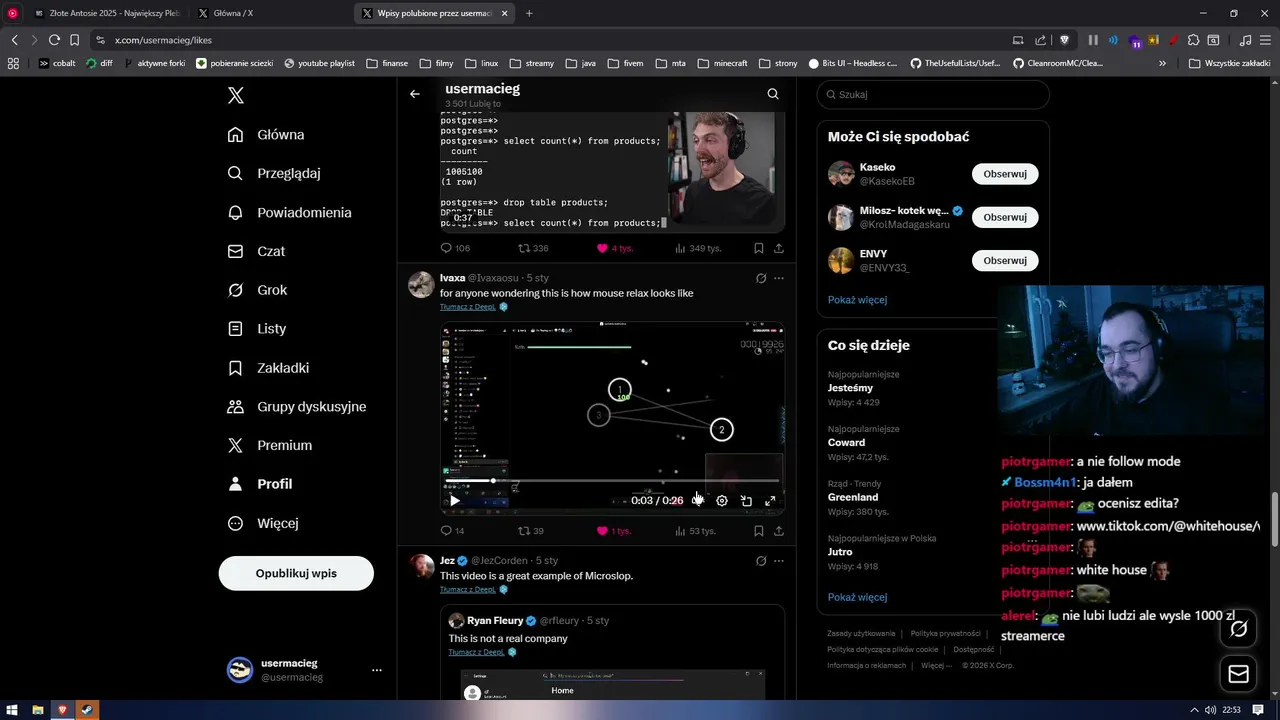Open Grok icon on Jez post

point(761,561)
